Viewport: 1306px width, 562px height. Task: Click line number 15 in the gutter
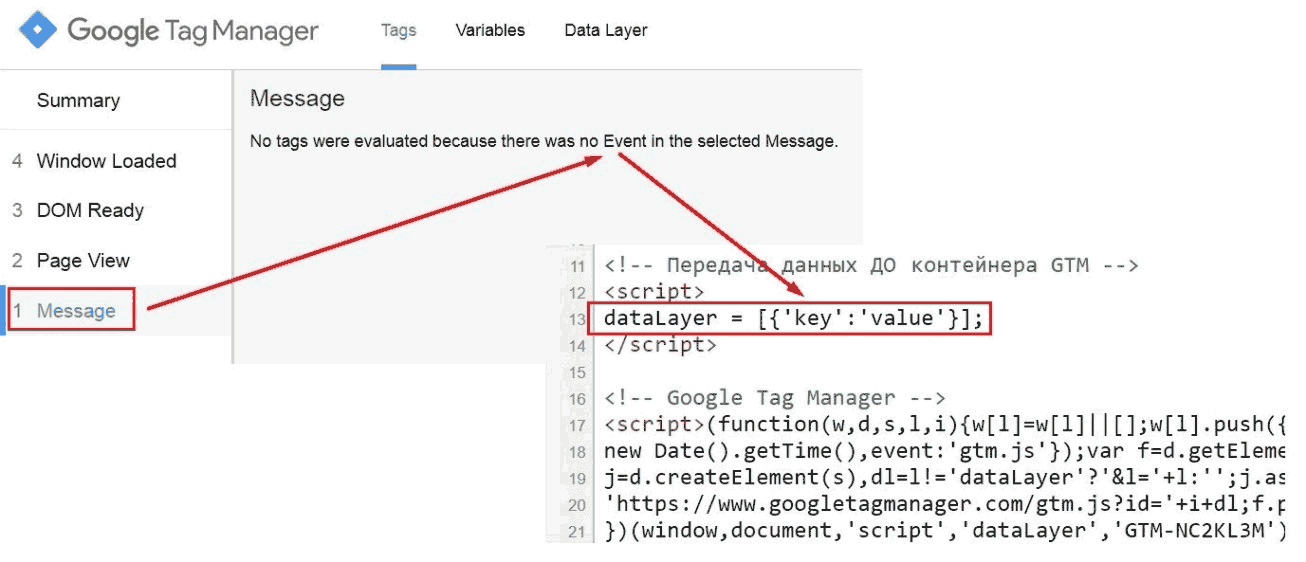click(x=577, y=372)
